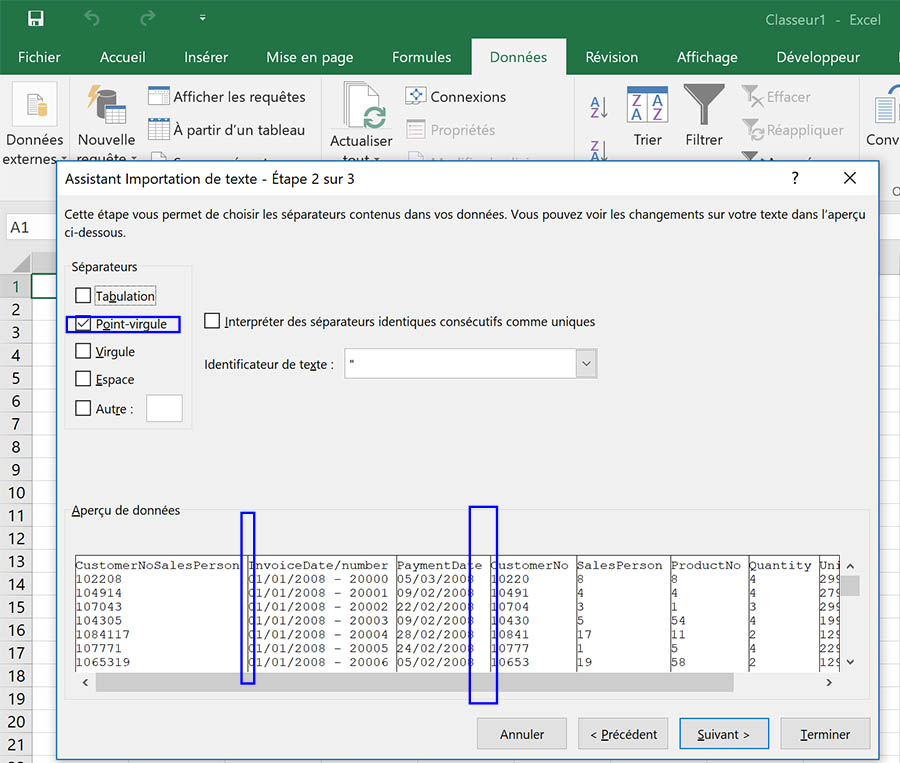Open the Identificateur de texte dropdown

coord(586,365)
